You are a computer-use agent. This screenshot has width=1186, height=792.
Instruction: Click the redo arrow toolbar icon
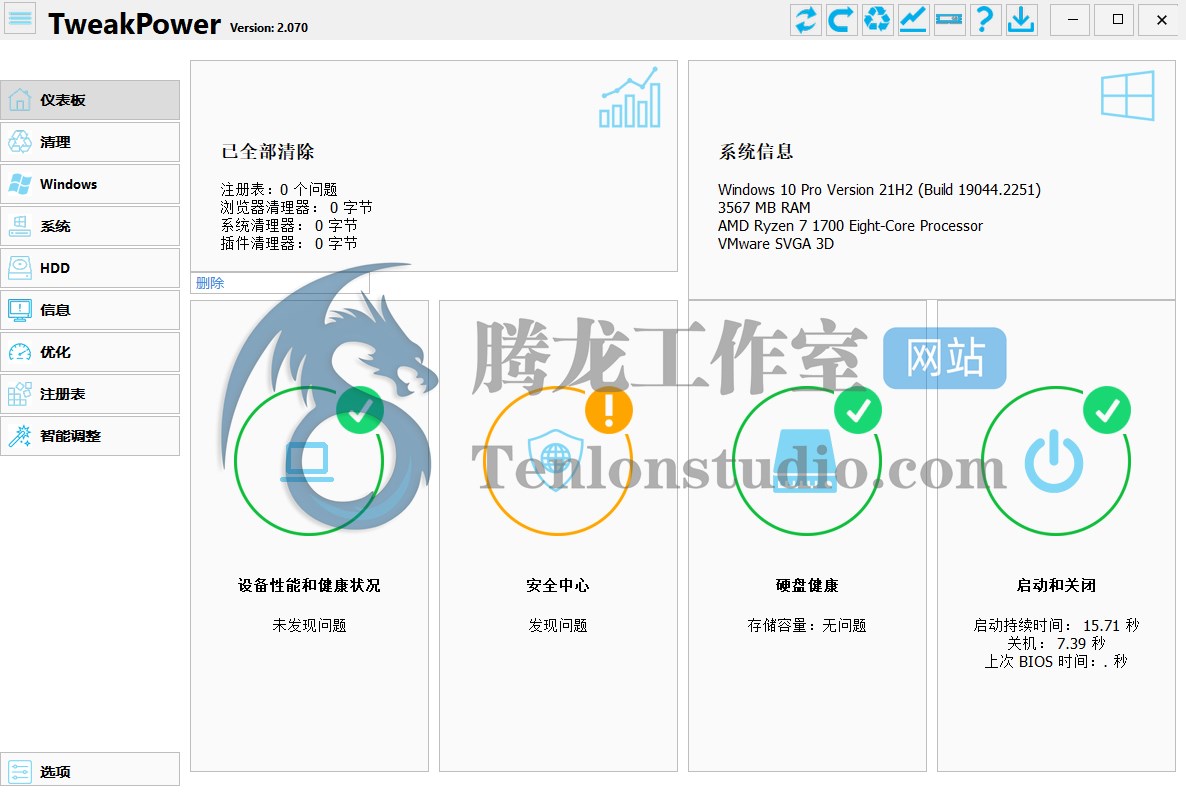click(841, 20)
